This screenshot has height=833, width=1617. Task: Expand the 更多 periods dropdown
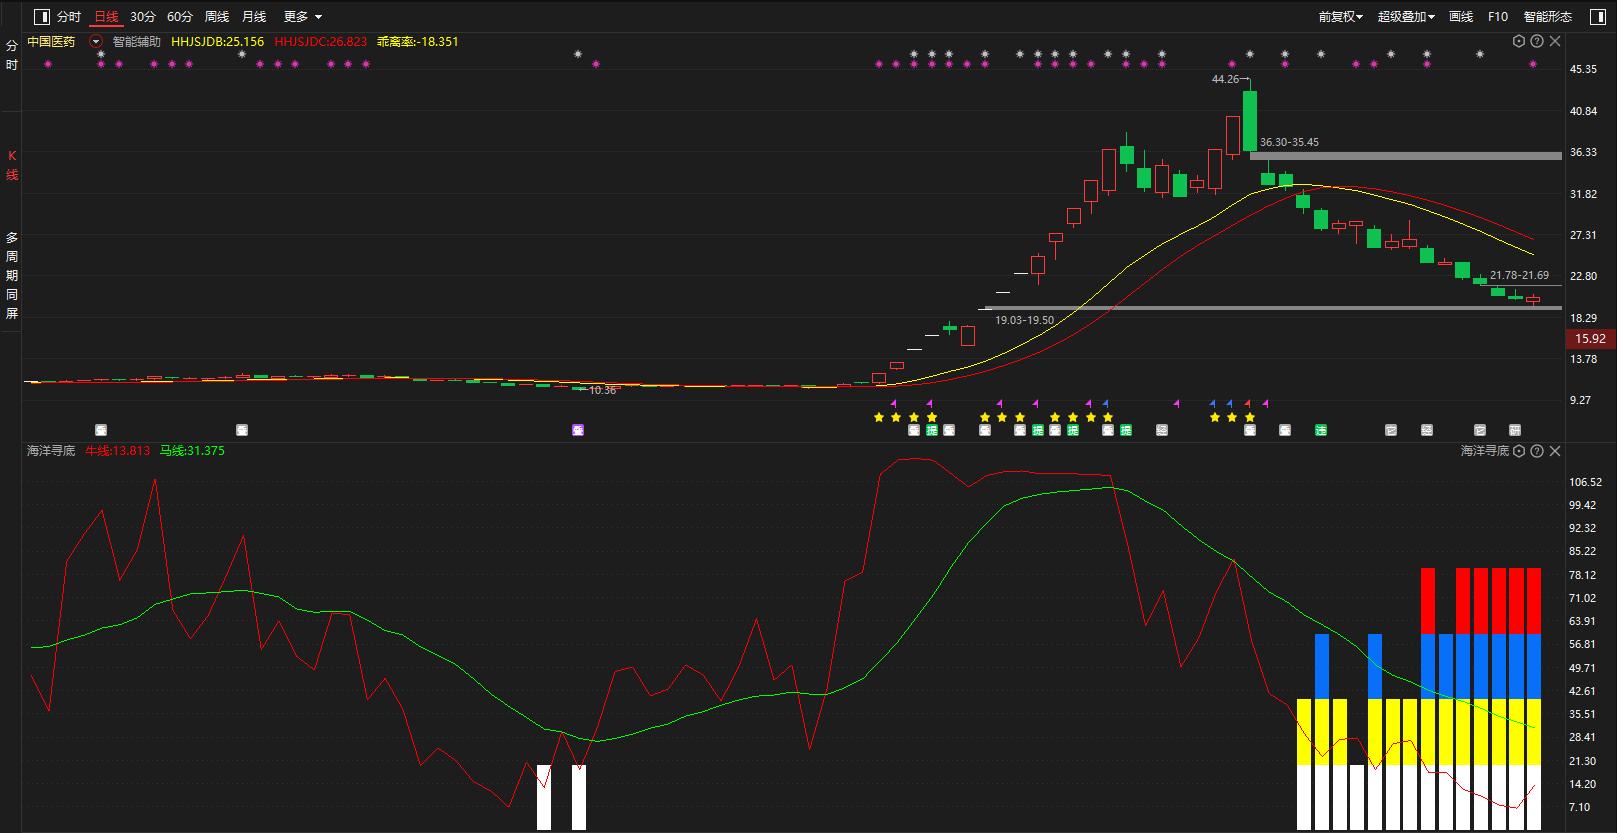coord(303,17)
